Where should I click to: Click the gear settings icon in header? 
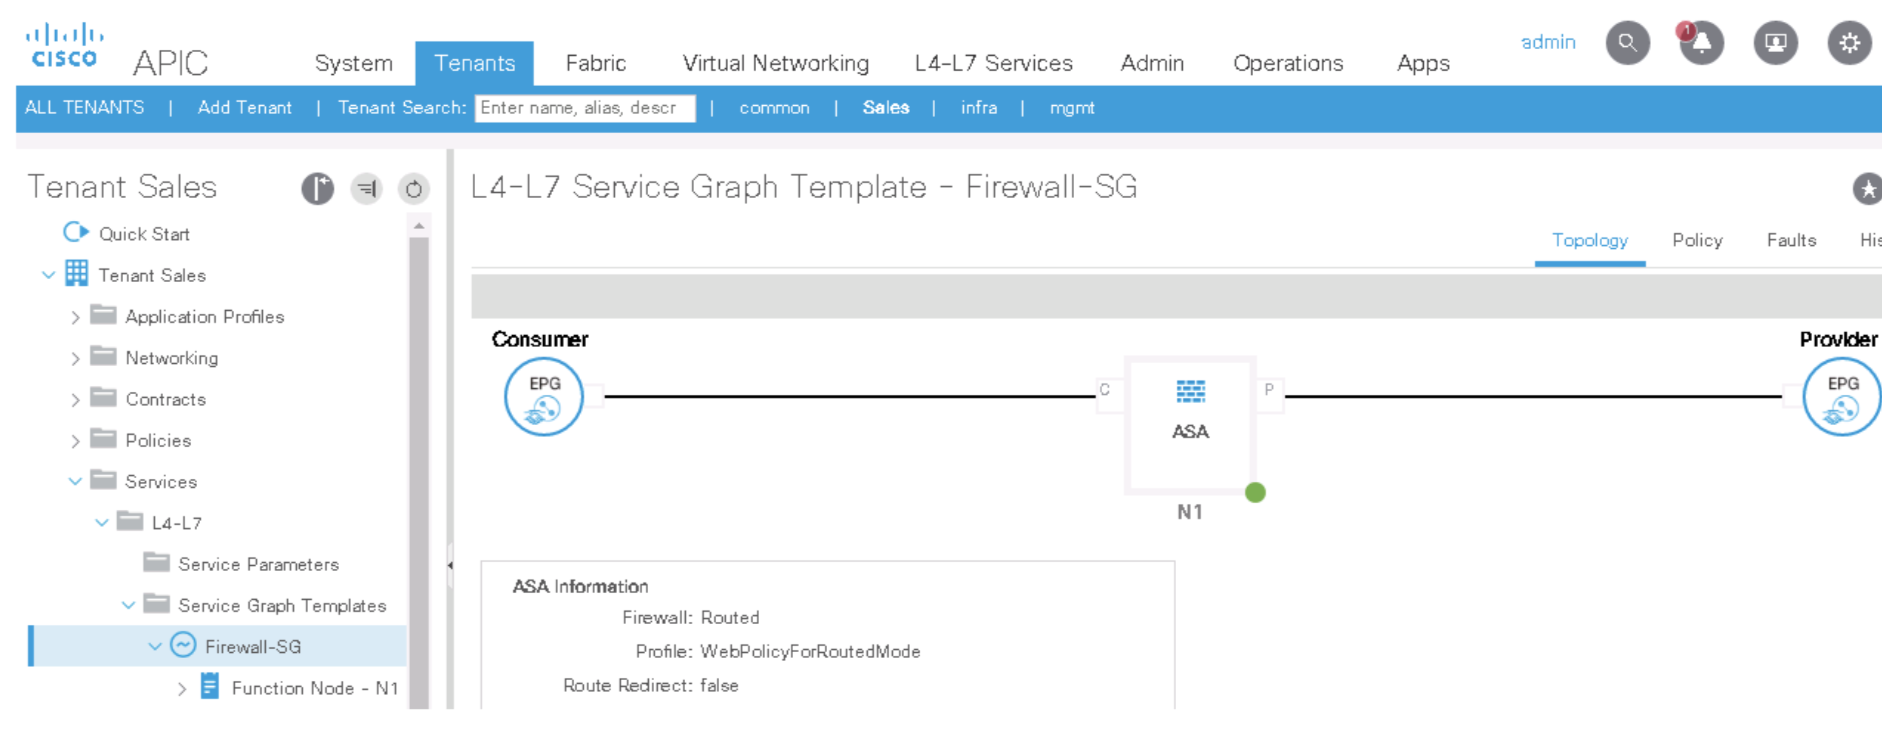coord(1849,43)
